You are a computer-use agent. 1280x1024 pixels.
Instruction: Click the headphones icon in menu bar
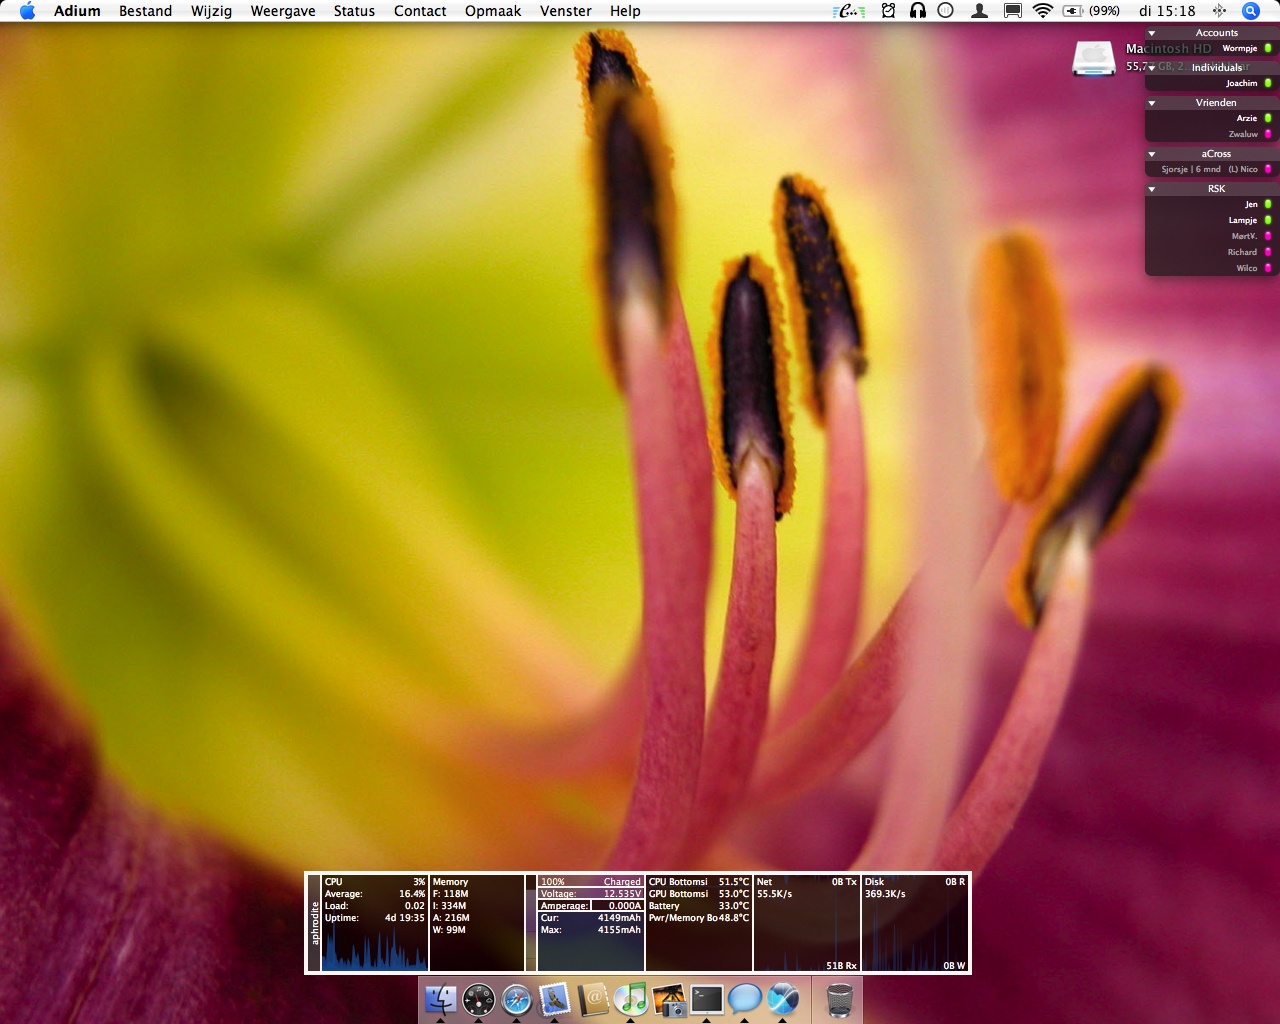pyautogui.click(x=917, y=11)
